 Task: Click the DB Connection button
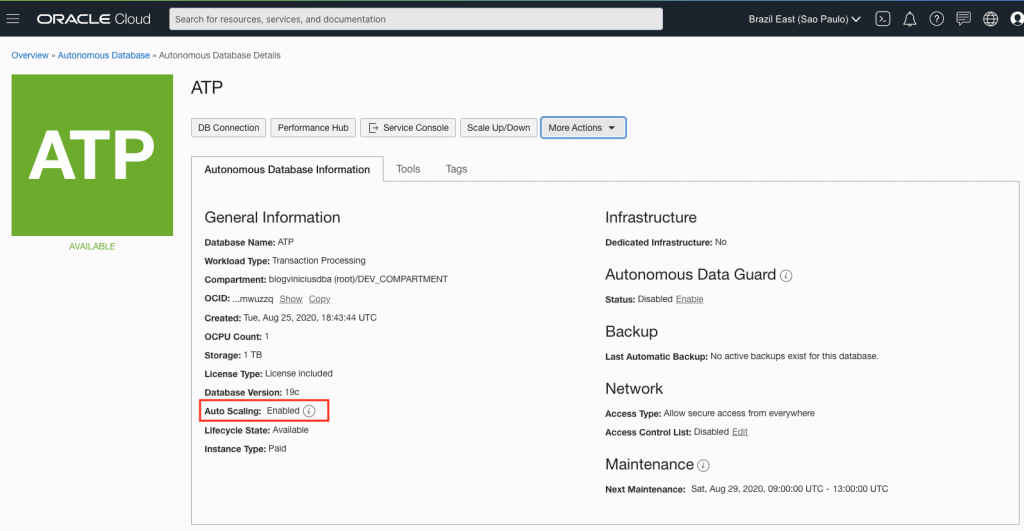click(228, 128)
